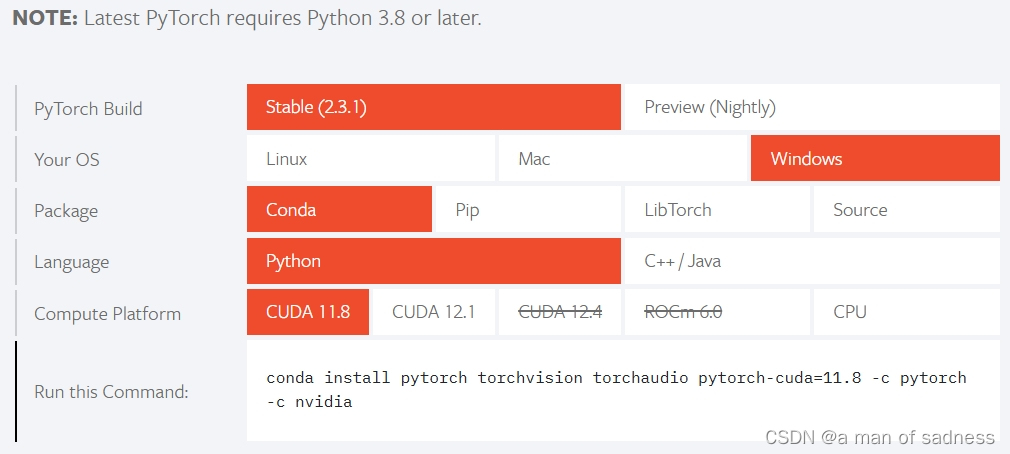Click the disabled ROCm 6.0 option
Screen dimensions: 1010x454
tap(717, 312)
